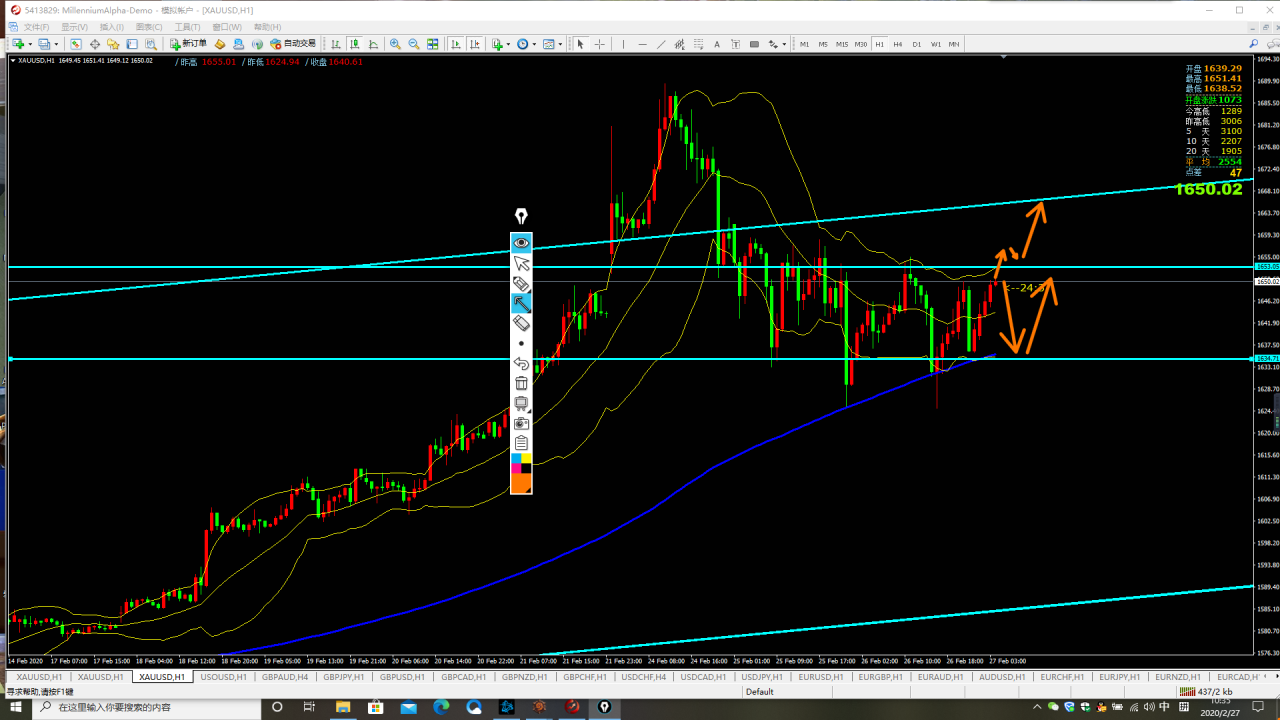The width and height of the screenshot is (1280, 720).
Task: Toggle the Terminal panel icon
Action: click(x=133, y=44)
